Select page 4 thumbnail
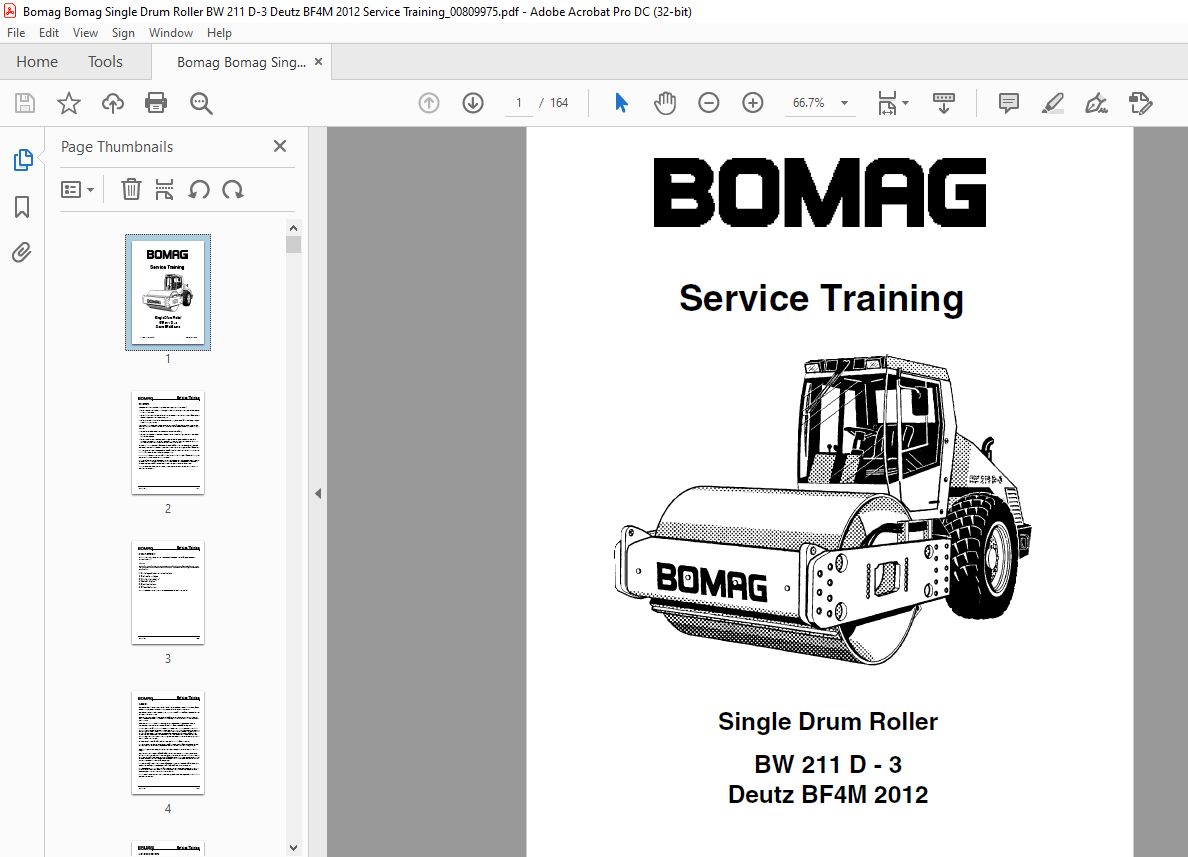The image size is (1188, 857). [x=168, y=743]
